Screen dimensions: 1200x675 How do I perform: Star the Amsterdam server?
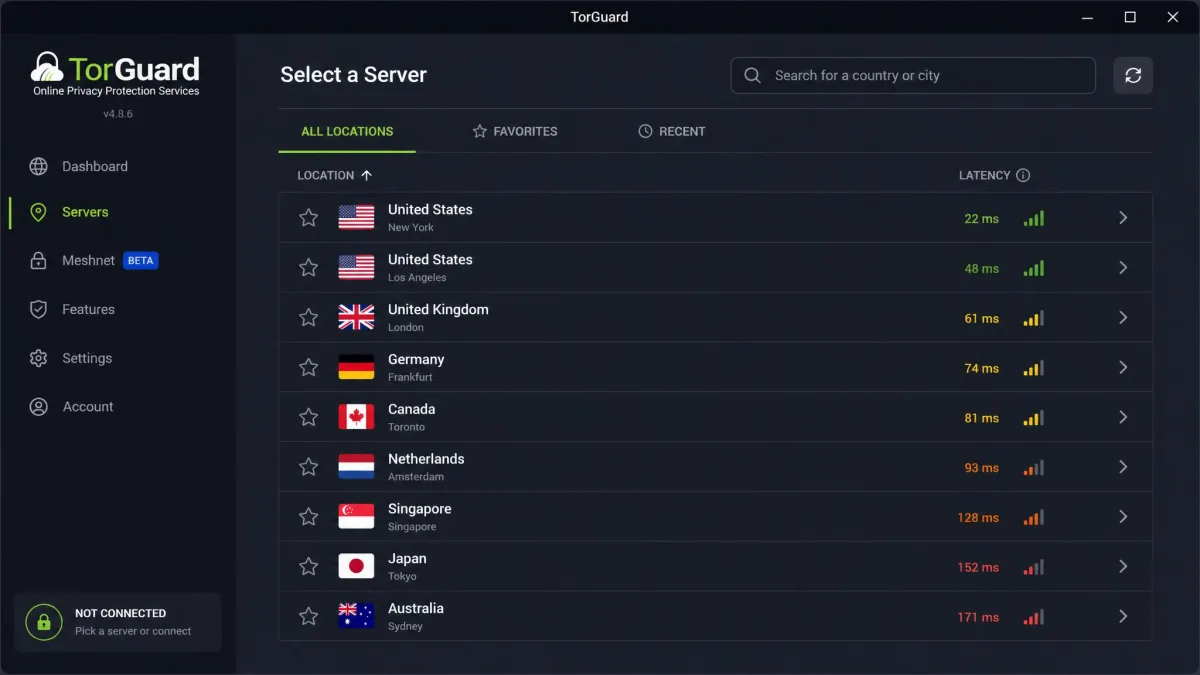tap(309, 467)
